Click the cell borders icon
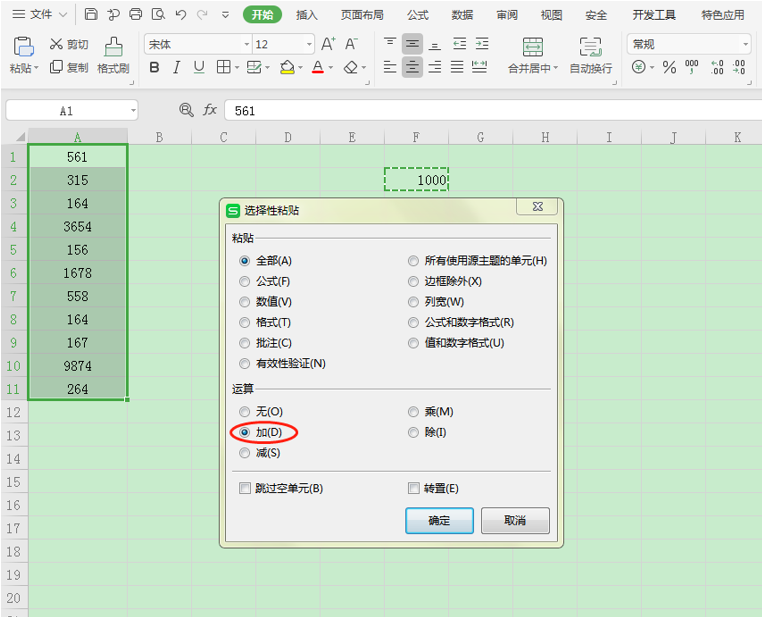This screenshot has width=762, height=617. (224, 67)
